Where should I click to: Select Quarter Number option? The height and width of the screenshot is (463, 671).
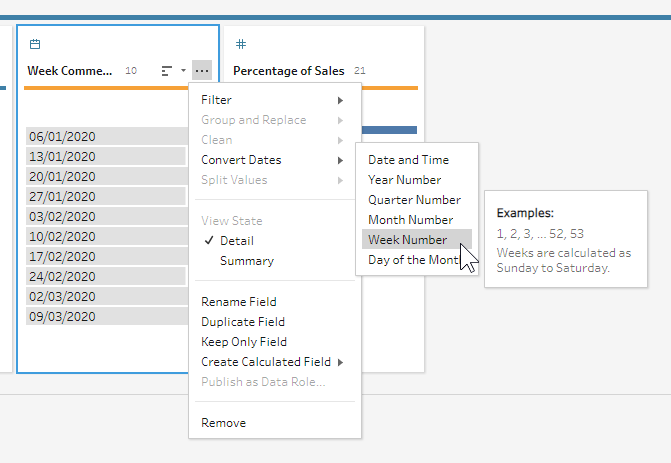414,200
